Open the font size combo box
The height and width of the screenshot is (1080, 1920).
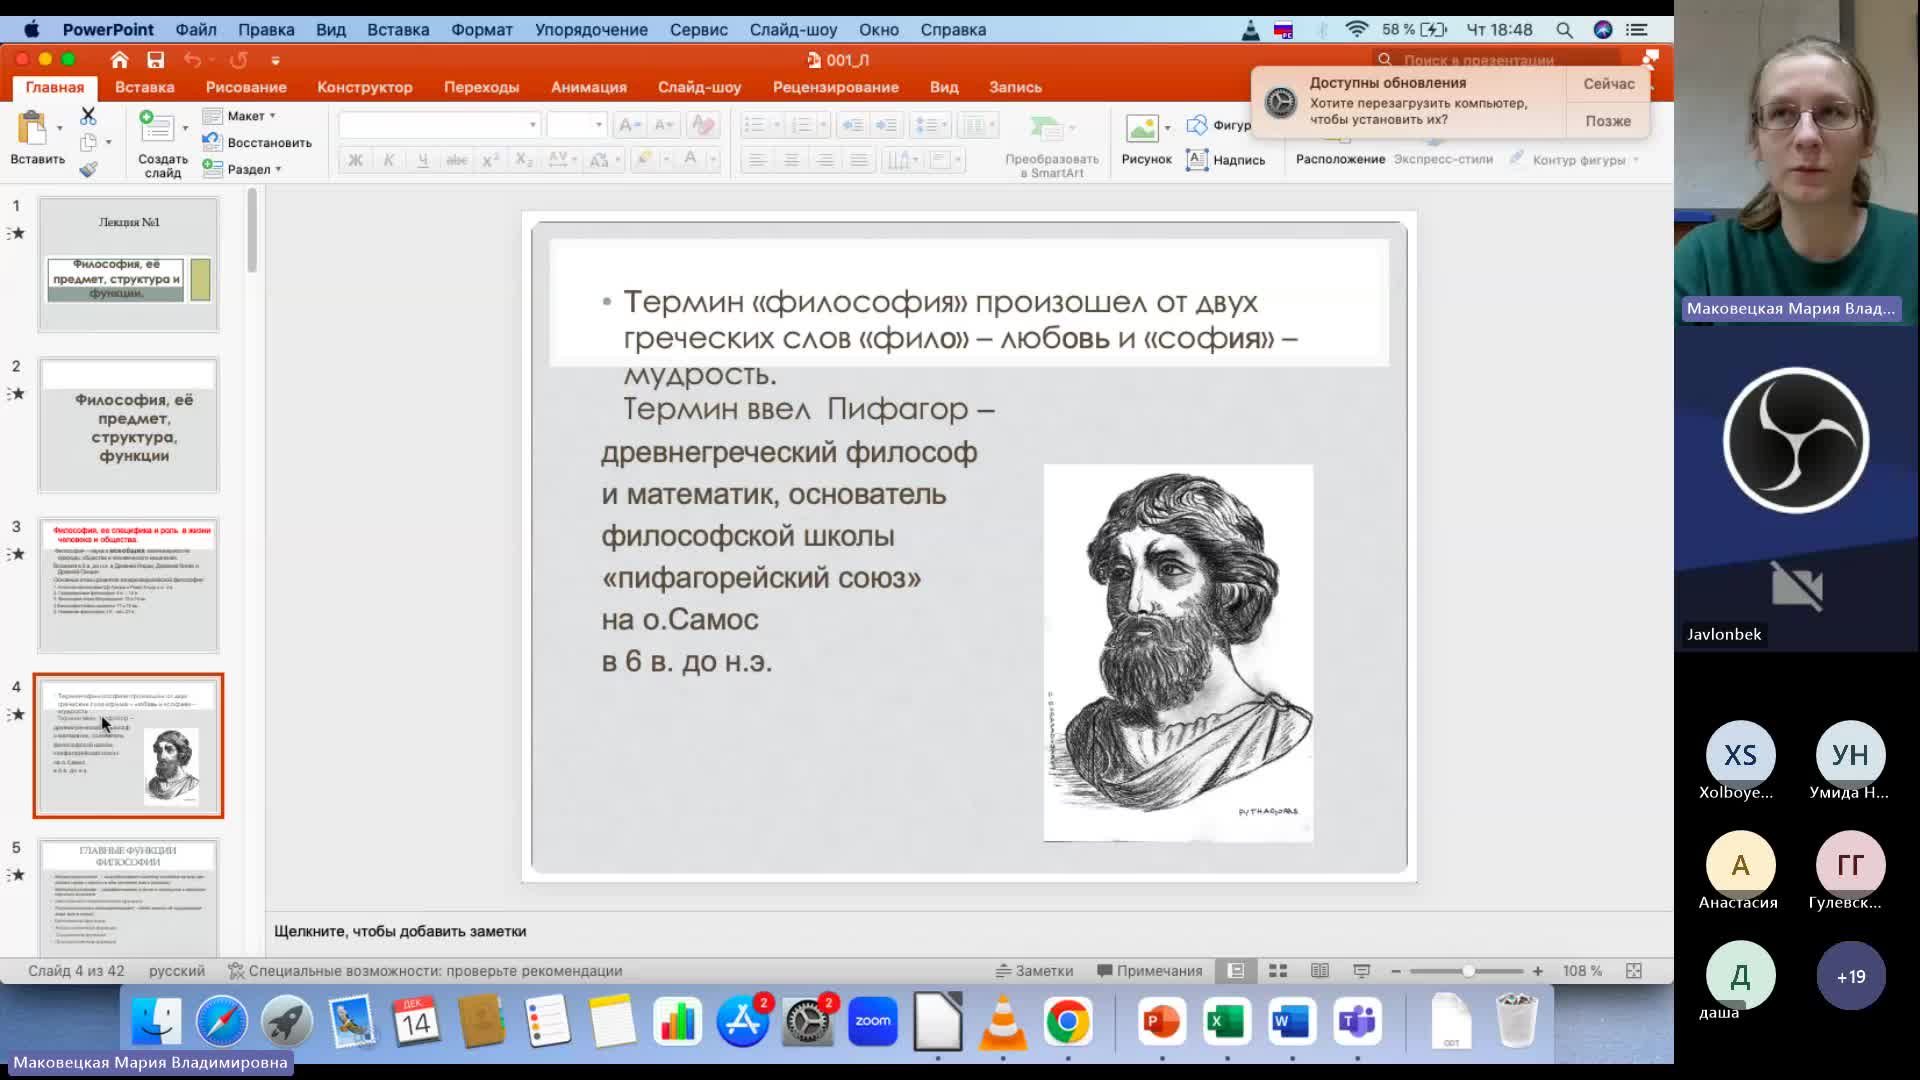577,125
